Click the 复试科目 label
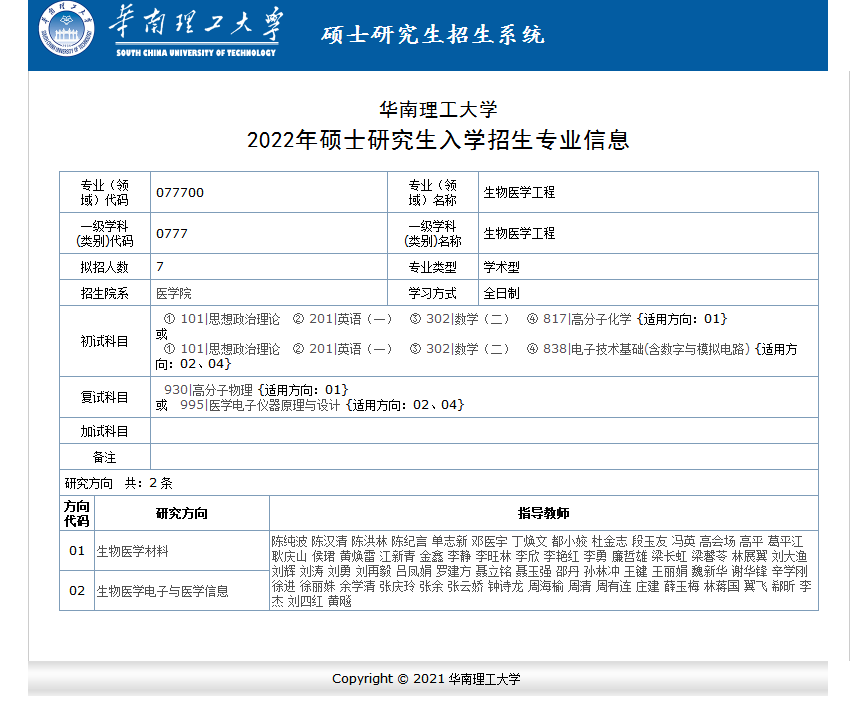The width and height of the screenshot is (866, 704). click(104, 398)
